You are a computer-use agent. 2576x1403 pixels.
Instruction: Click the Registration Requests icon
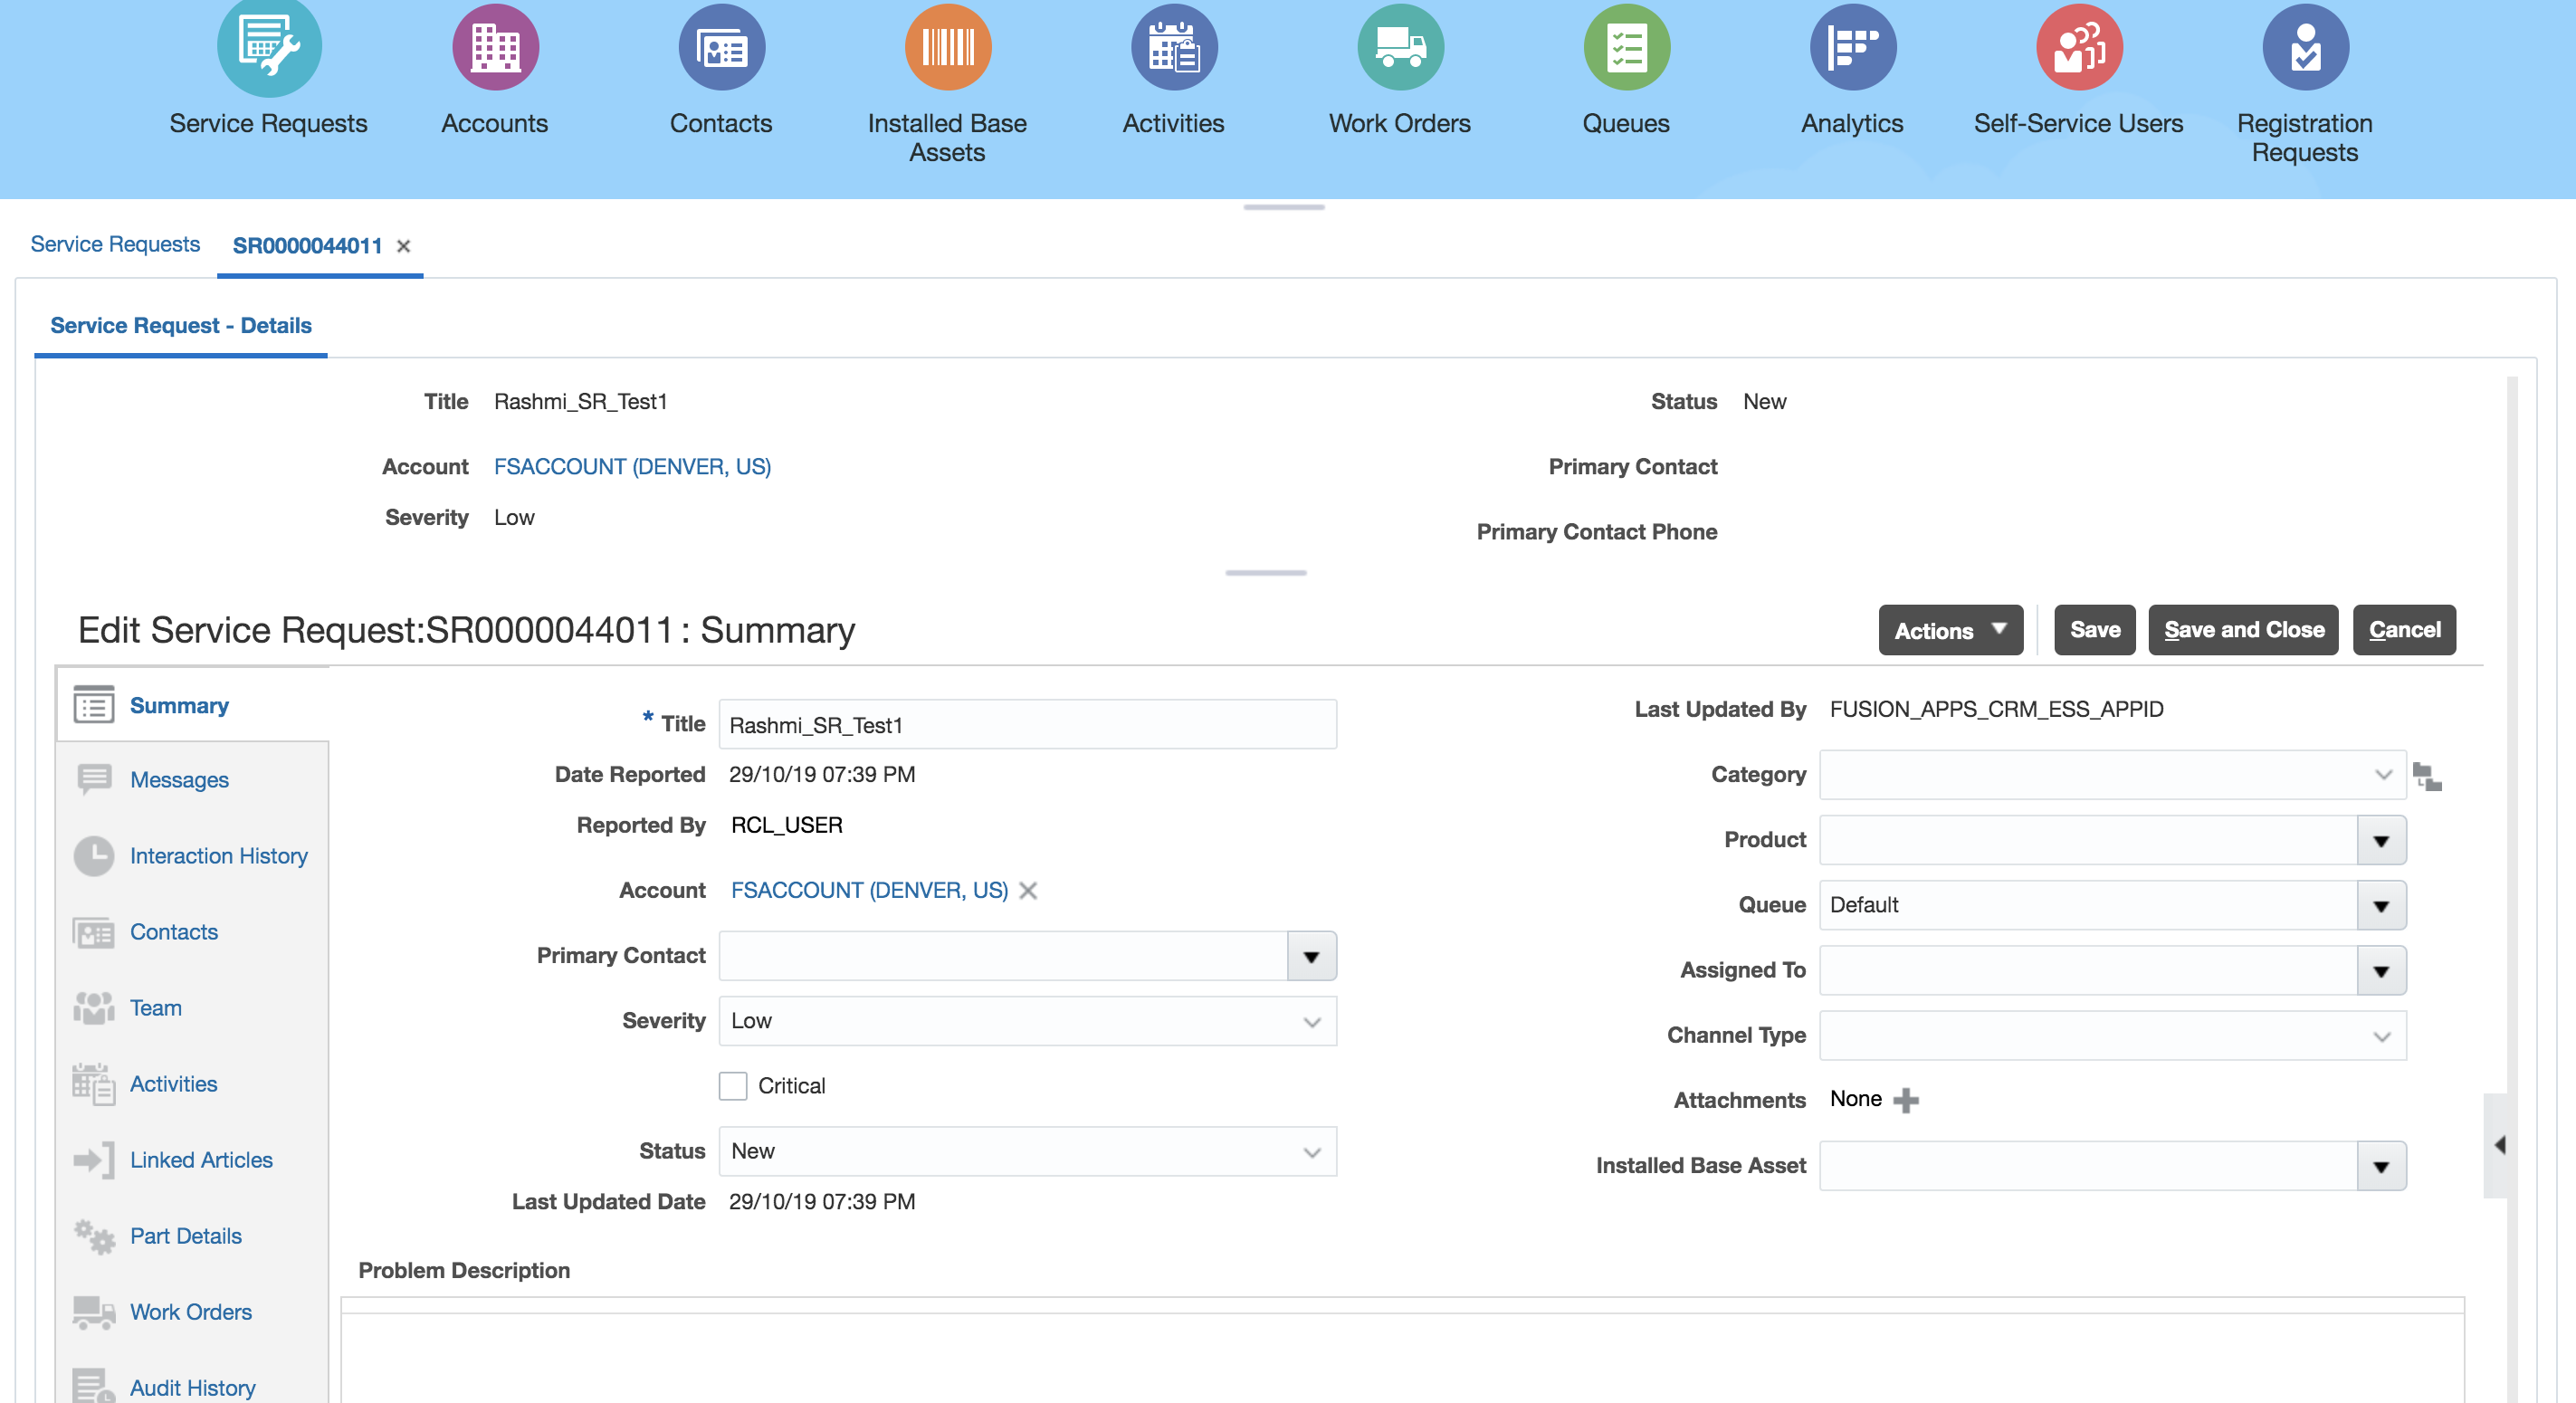[x=2304, y=48]
